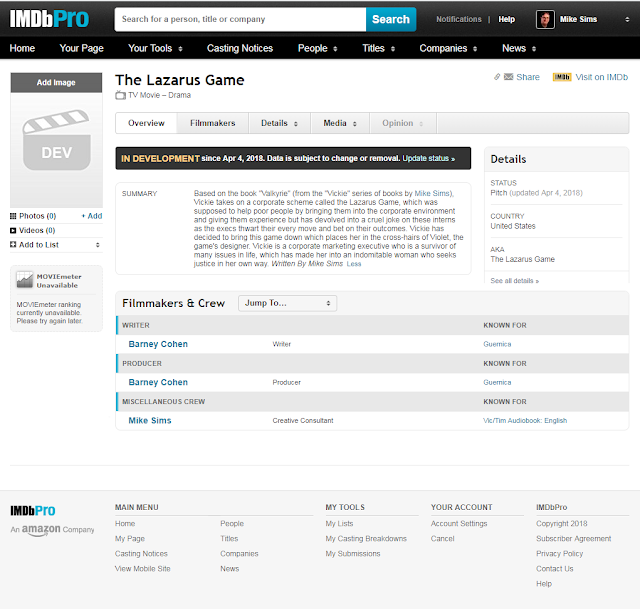
Task: Click the MOVIEmeter chart icon
Action: pyautogui.click(x=24, y=280)
